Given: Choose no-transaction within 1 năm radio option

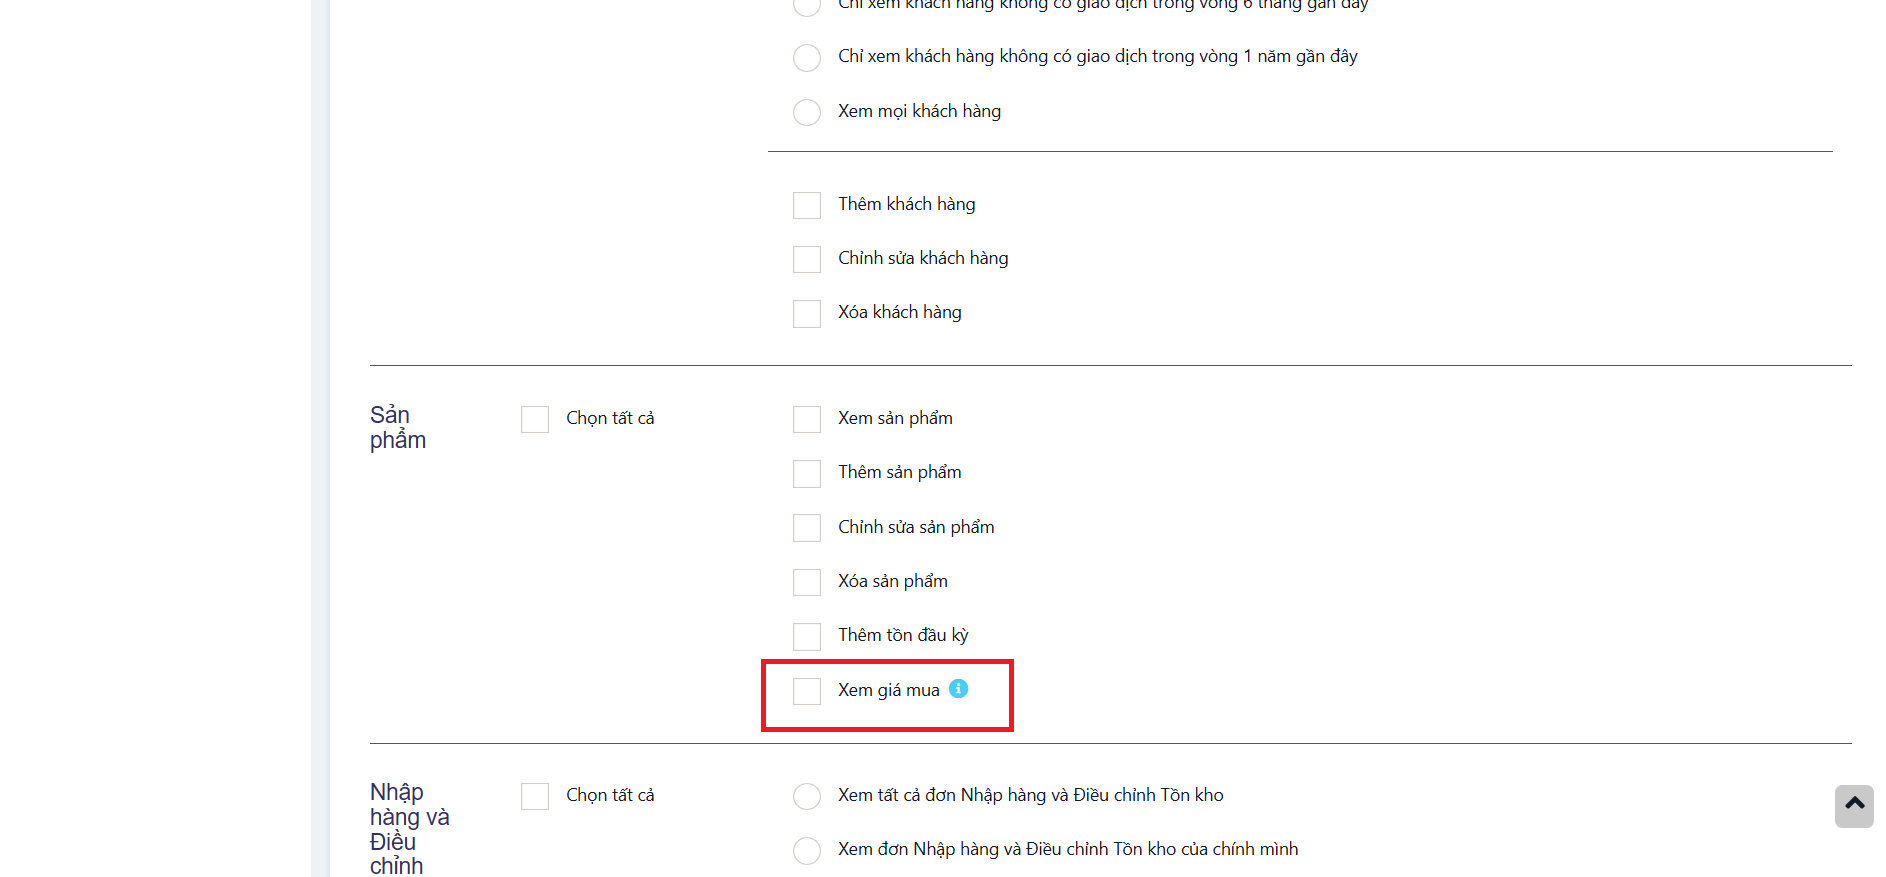Looking at the screenshot, I should [807, 57].
